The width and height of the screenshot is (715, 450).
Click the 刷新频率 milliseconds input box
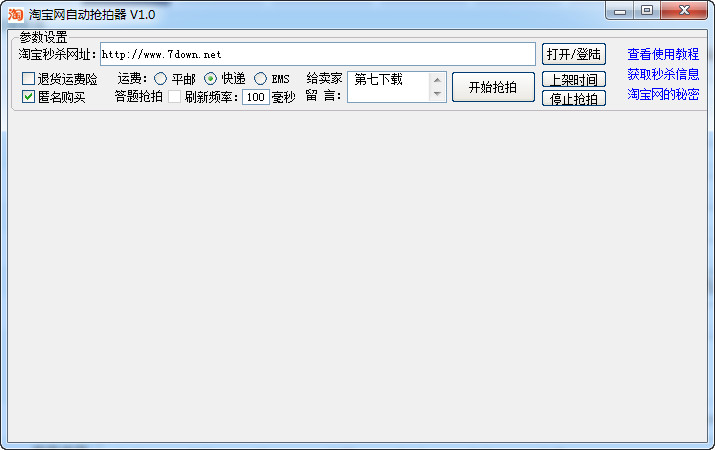click(x=256, y=97)
